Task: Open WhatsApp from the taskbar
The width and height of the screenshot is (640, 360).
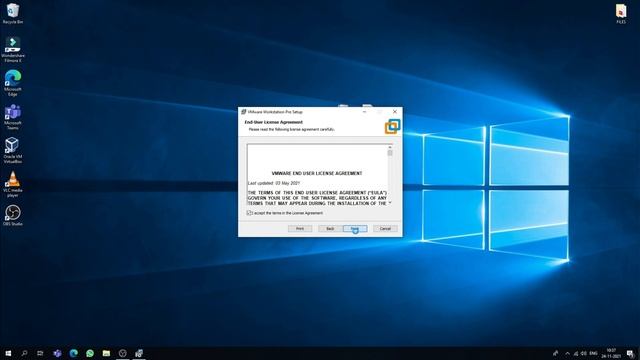Action: [90, 353]
